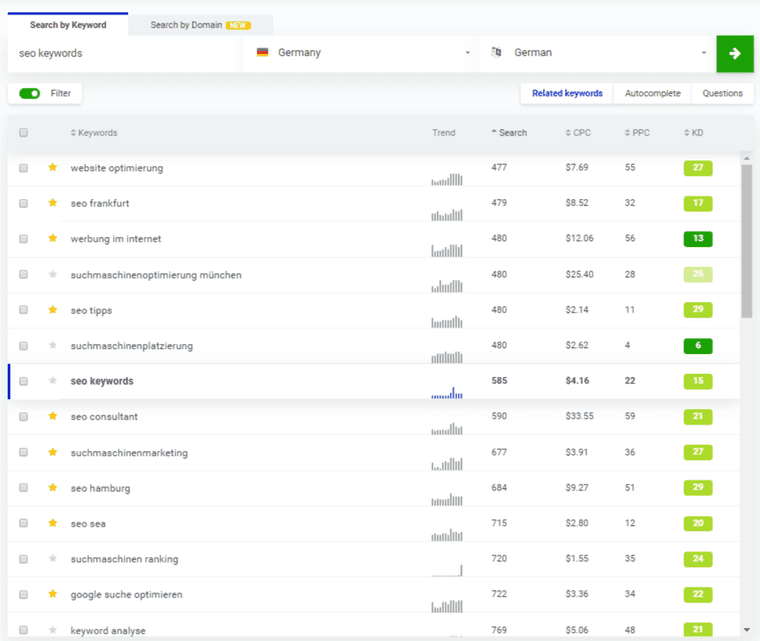Click the seo tipps keyword text

pyautogui.click(x=91, y=310)
